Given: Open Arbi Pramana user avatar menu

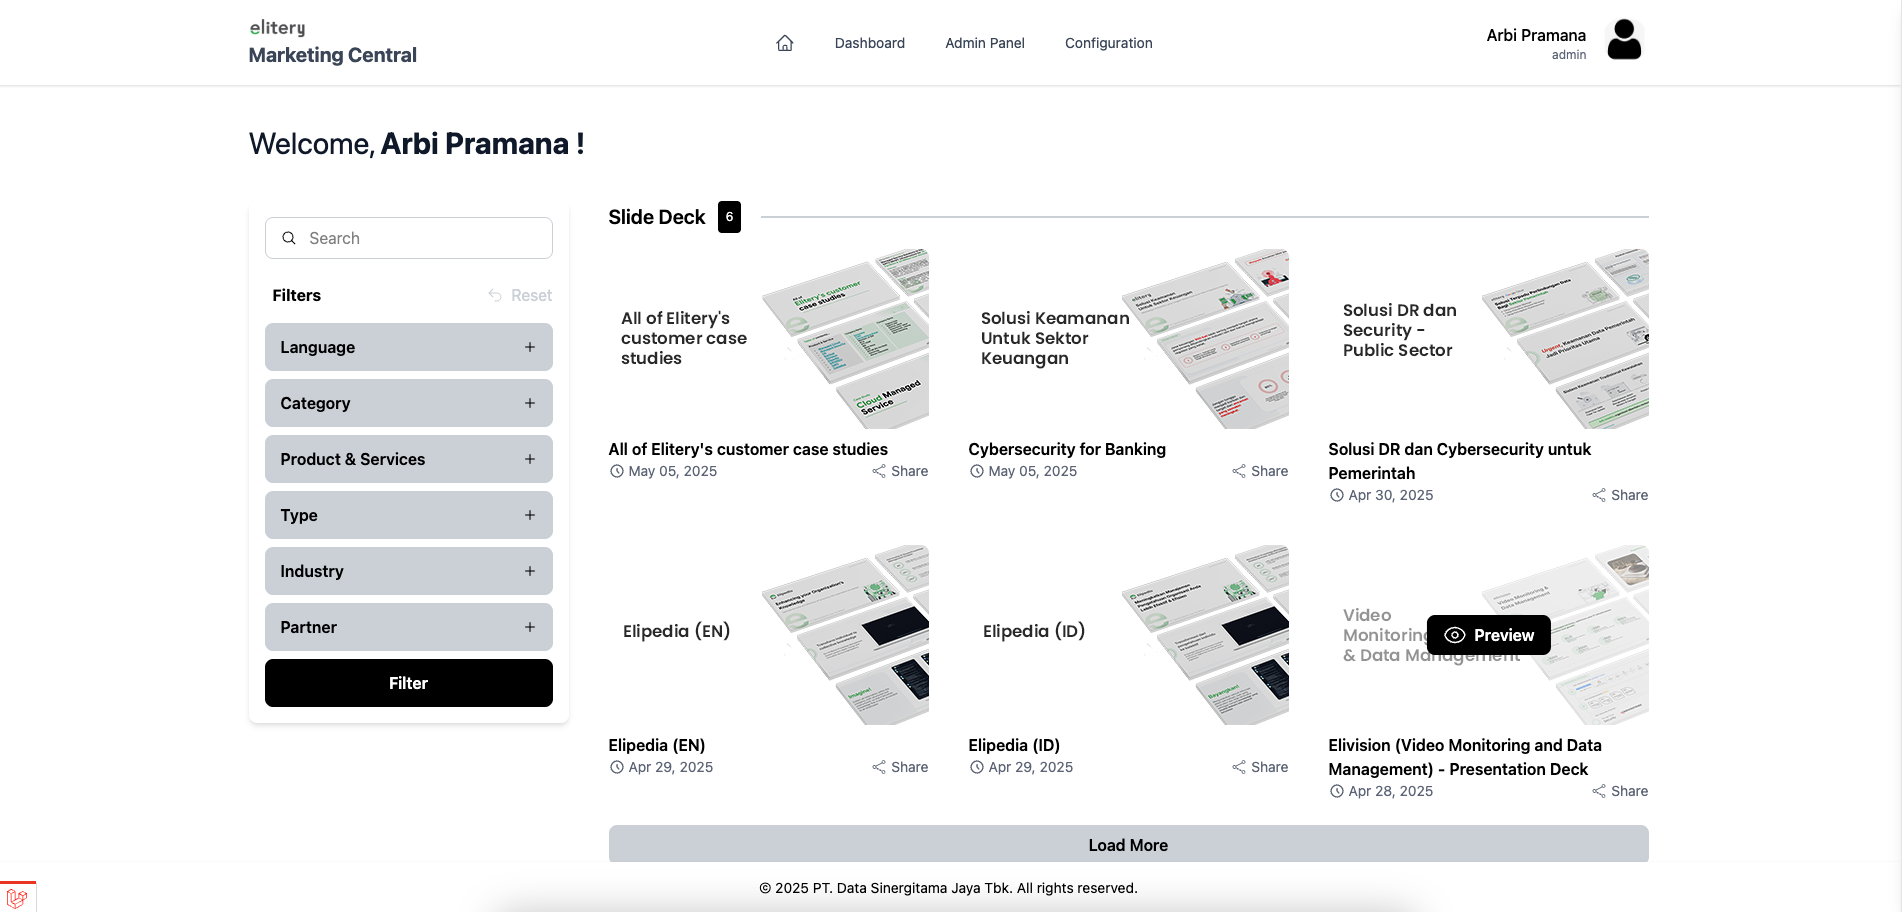Looking at the screenshot, I should click(1624, 40).
